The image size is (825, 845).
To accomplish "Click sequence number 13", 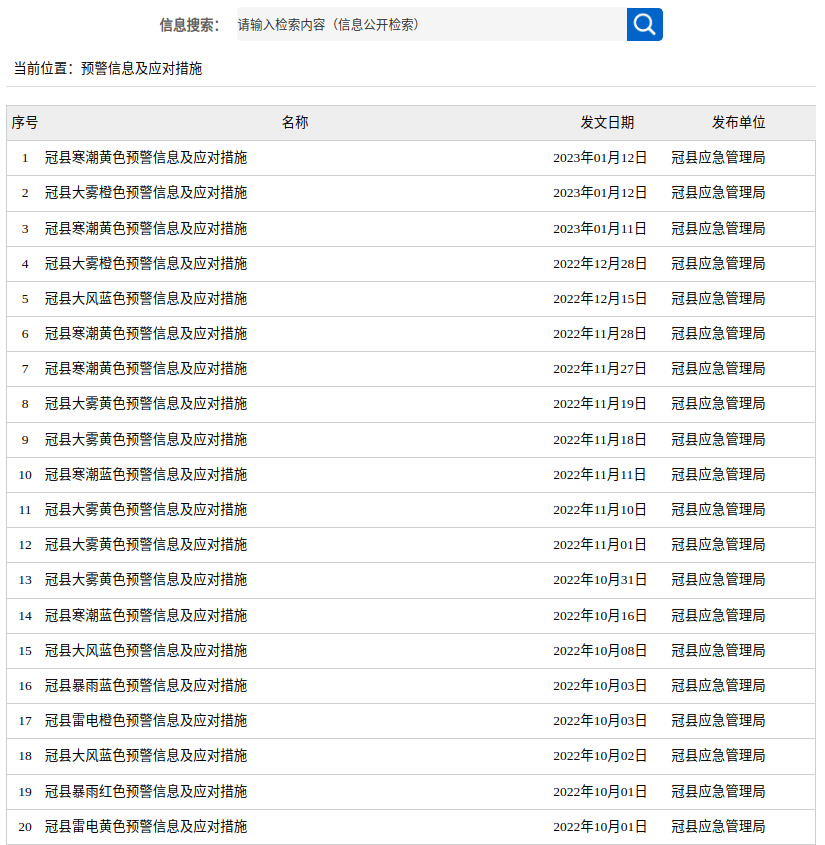I will point(25,580).
